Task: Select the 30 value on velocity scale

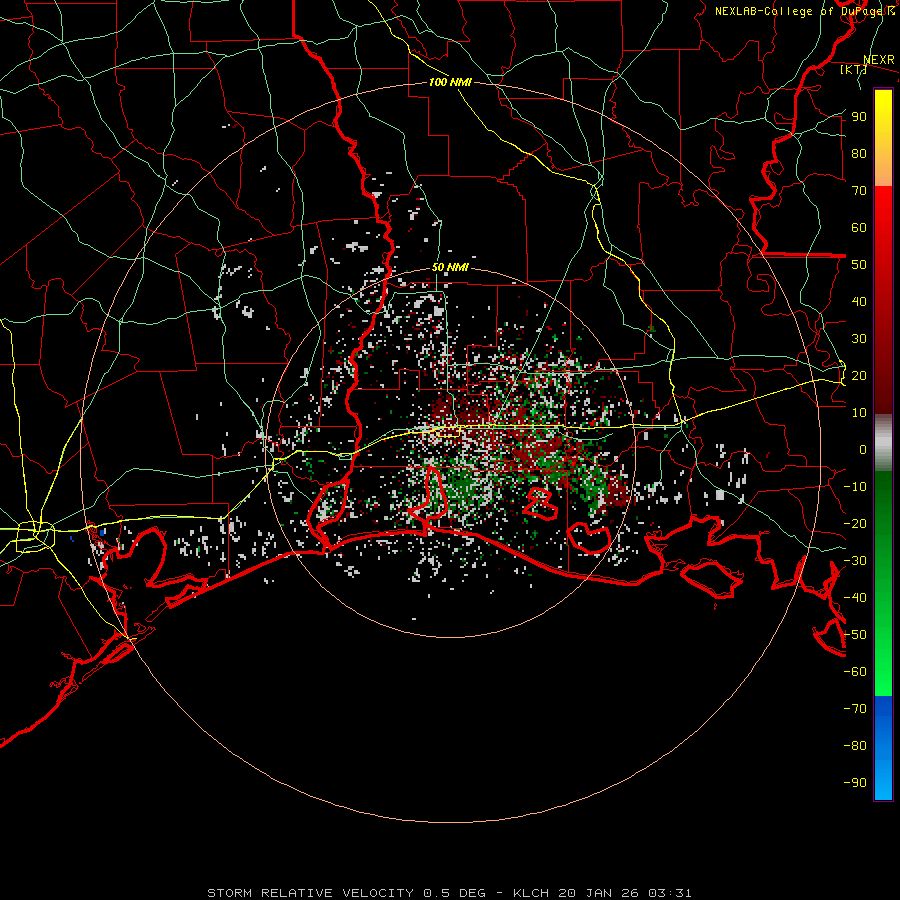Action: 859,339
